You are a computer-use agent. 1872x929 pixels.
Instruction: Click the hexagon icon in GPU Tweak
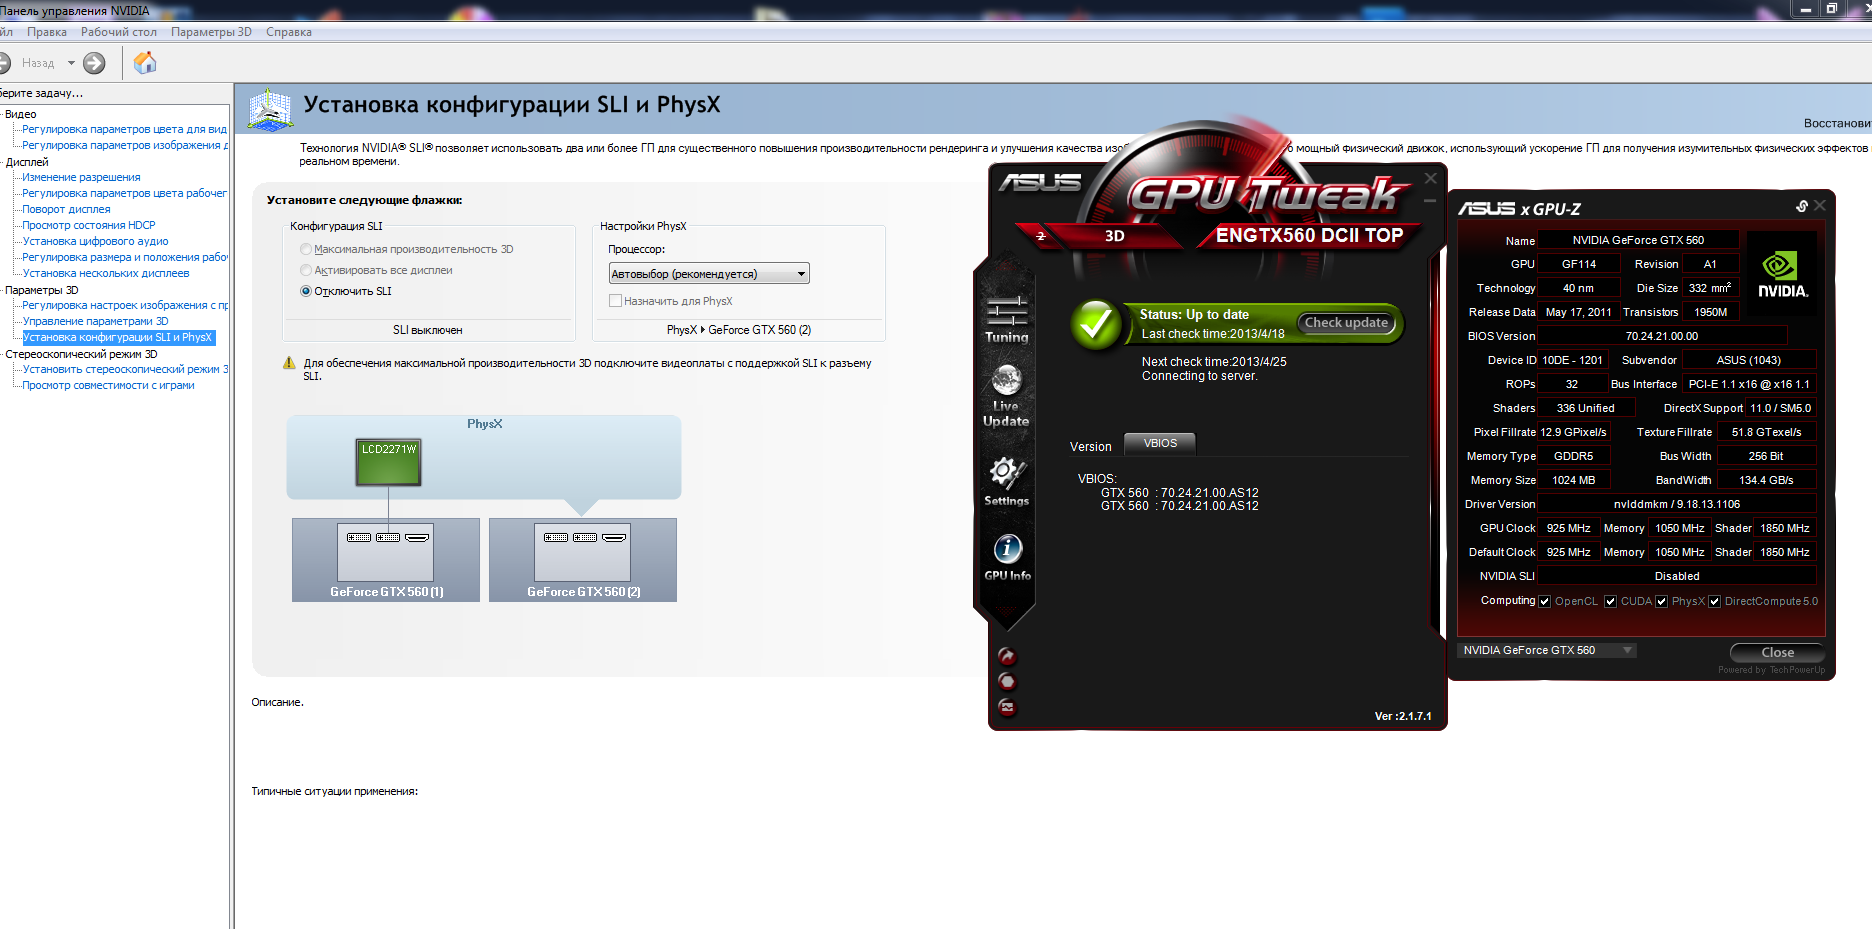pyautogui.click(x=1007, y=681)
